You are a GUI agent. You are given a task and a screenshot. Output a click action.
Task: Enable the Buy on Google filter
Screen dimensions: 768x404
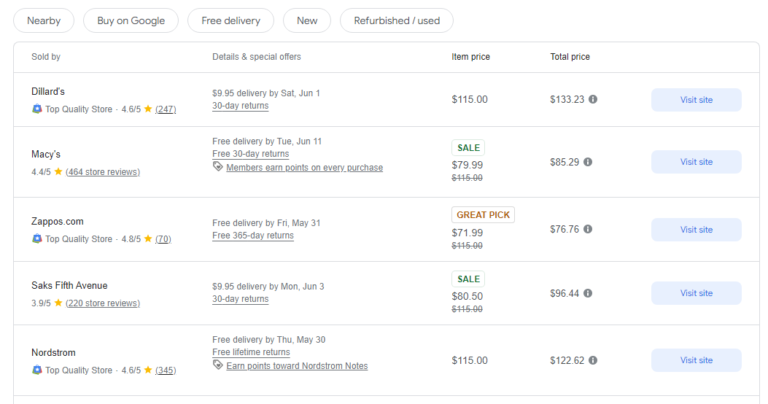(131, 20)
